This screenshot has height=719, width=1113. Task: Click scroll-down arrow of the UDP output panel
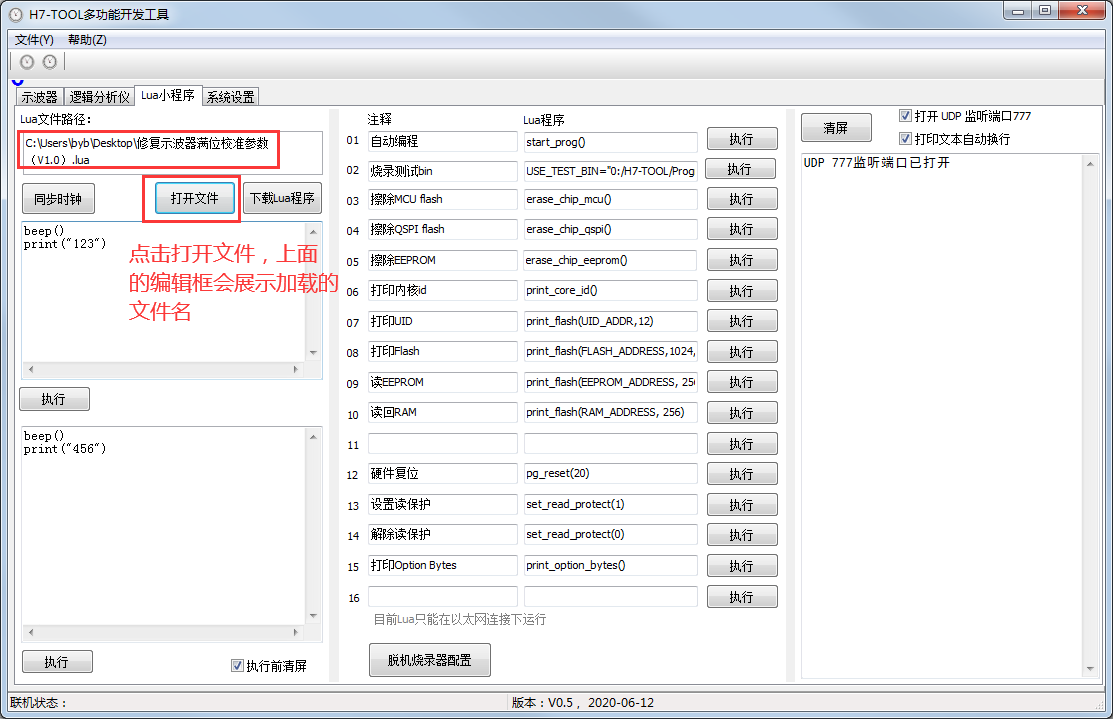point(1090,669)
